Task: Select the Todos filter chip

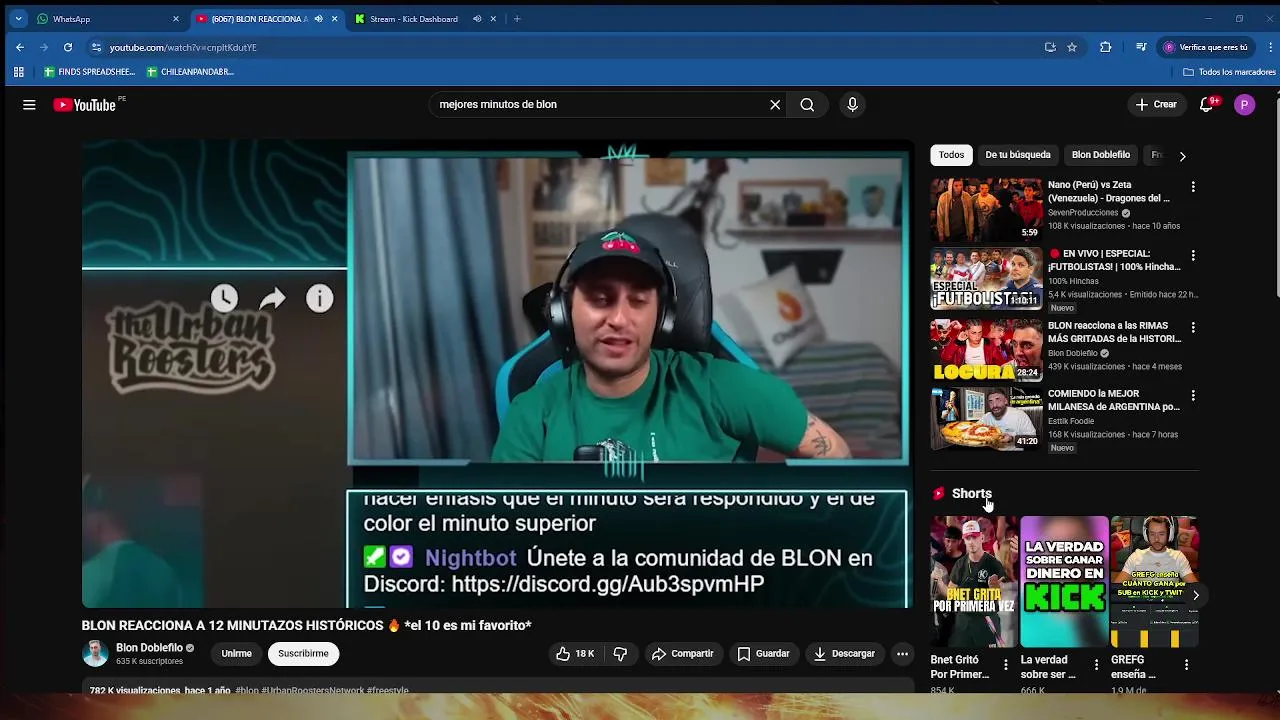Action: [951, 155]
